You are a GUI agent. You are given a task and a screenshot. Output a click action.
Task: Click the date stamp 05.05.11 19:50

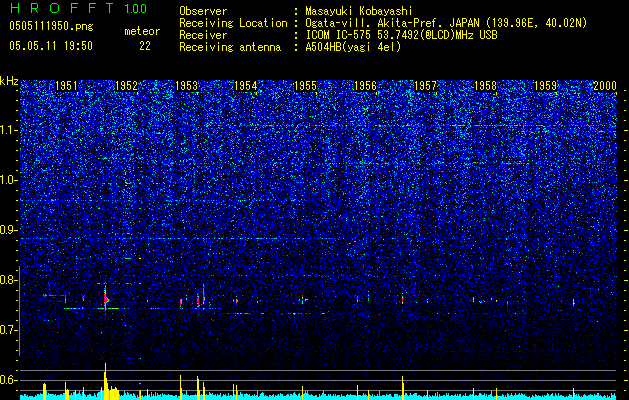tap(51, 46)
